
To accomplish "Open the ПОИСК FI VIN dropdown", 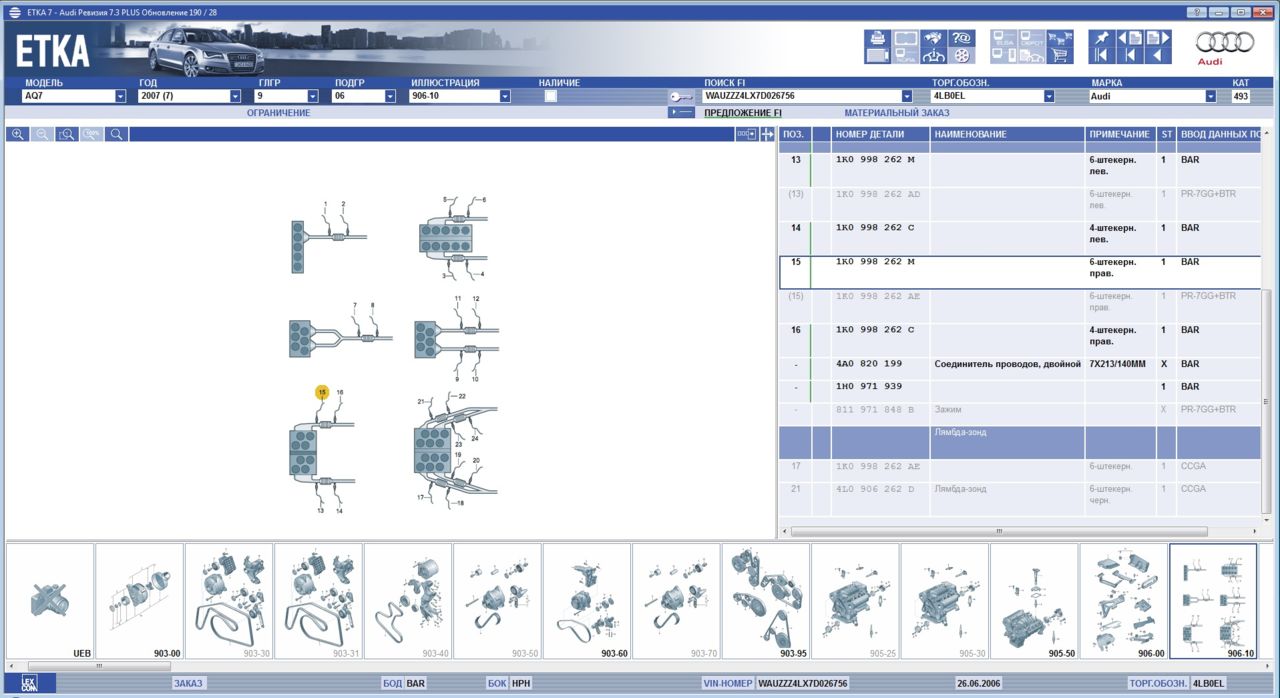I will (x=907, y=97).
